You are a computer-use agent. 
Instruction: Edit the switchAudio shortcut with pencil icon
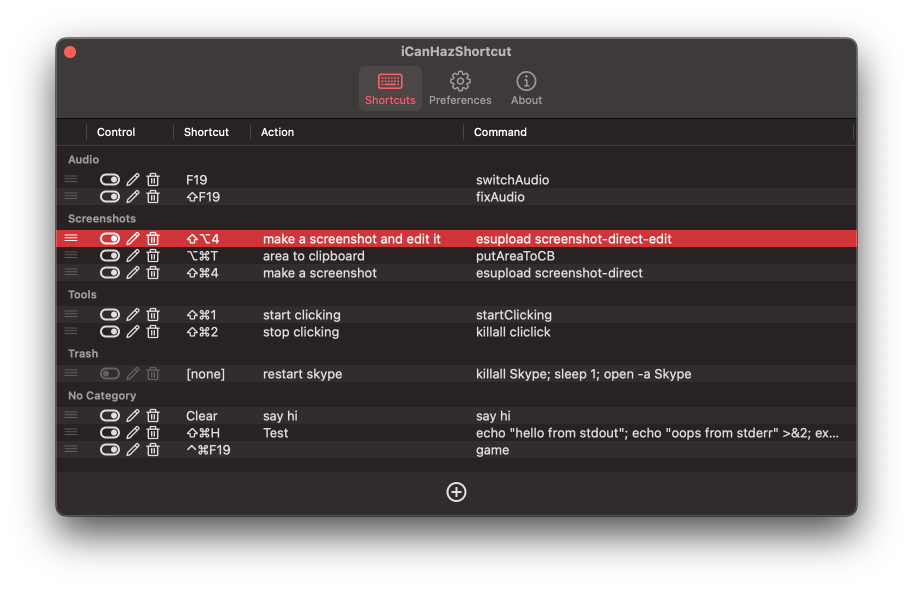tap(133, 179)
